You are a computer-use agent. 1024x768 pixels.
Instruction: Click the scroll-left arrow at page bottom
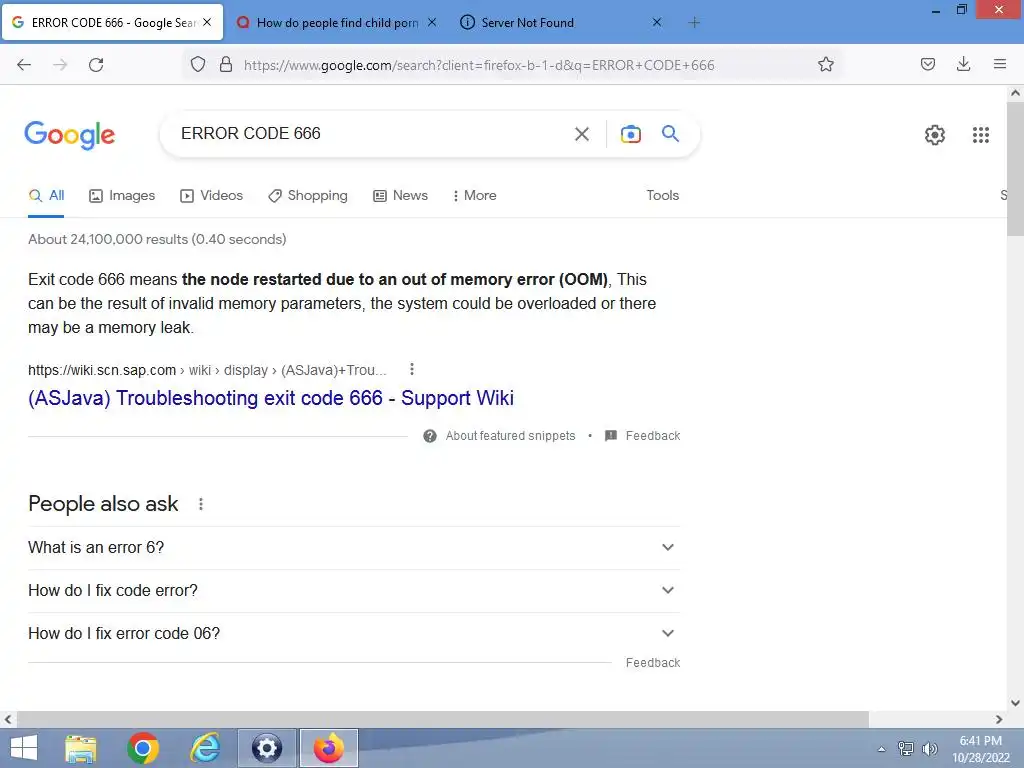[x=8, y=719]
